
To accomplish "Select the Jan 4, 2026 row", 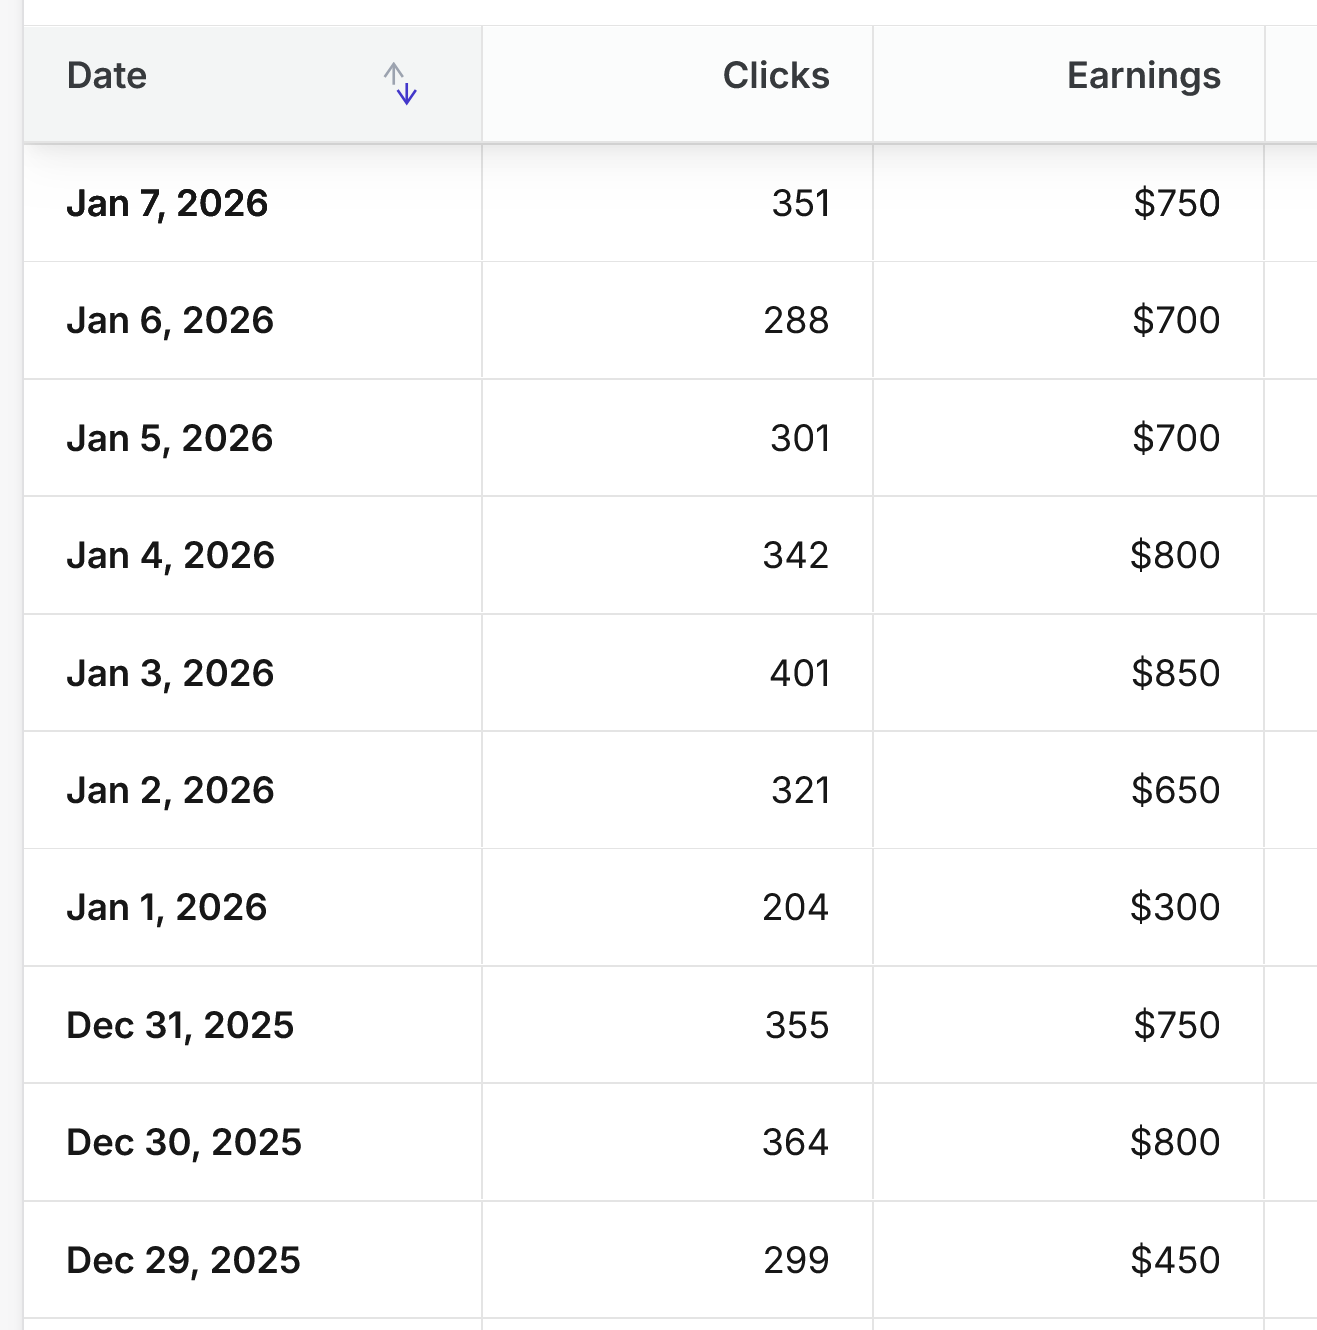I will tap(170, 556).
